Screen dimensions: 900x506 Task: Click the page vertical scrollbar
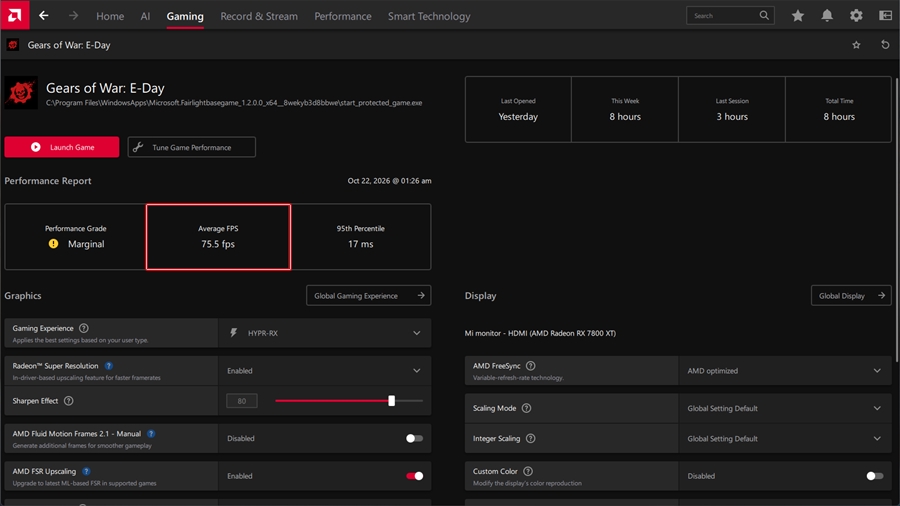(x=897, y=218)
